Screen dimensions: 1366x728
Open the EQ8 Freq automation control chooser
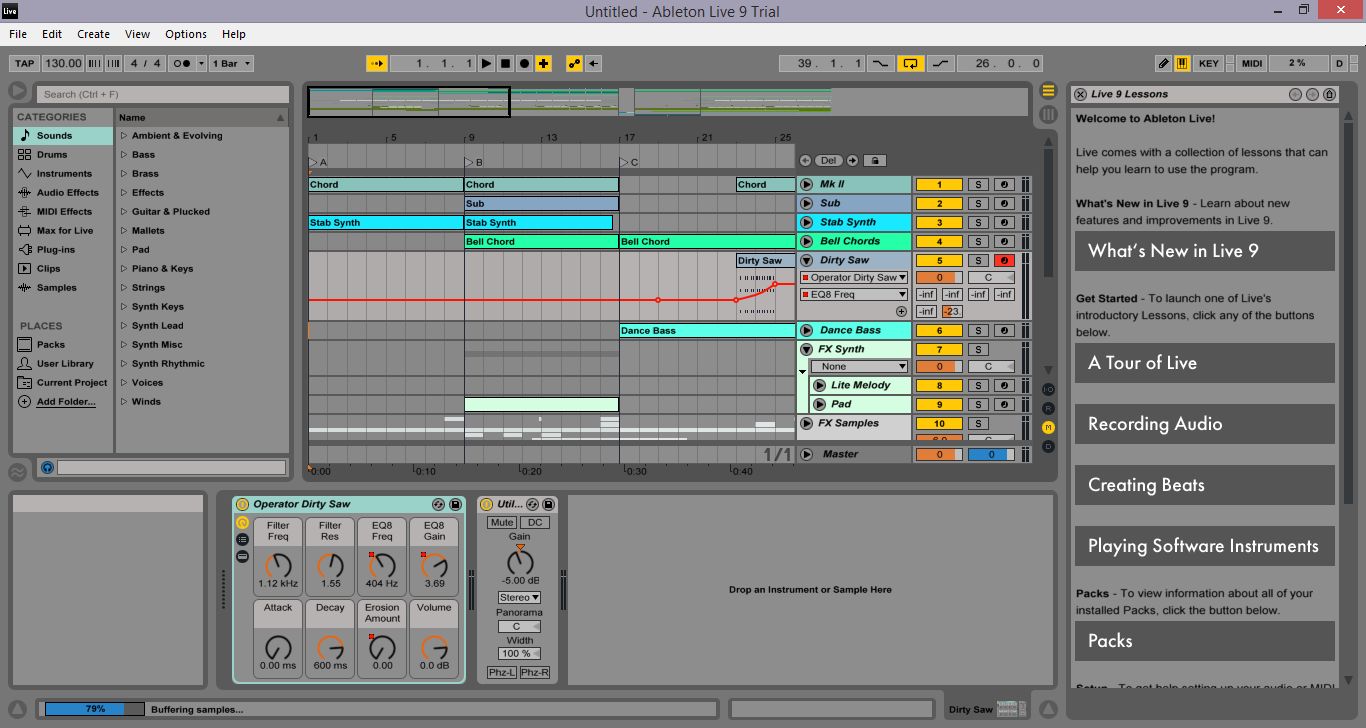(x=854, y=295)
